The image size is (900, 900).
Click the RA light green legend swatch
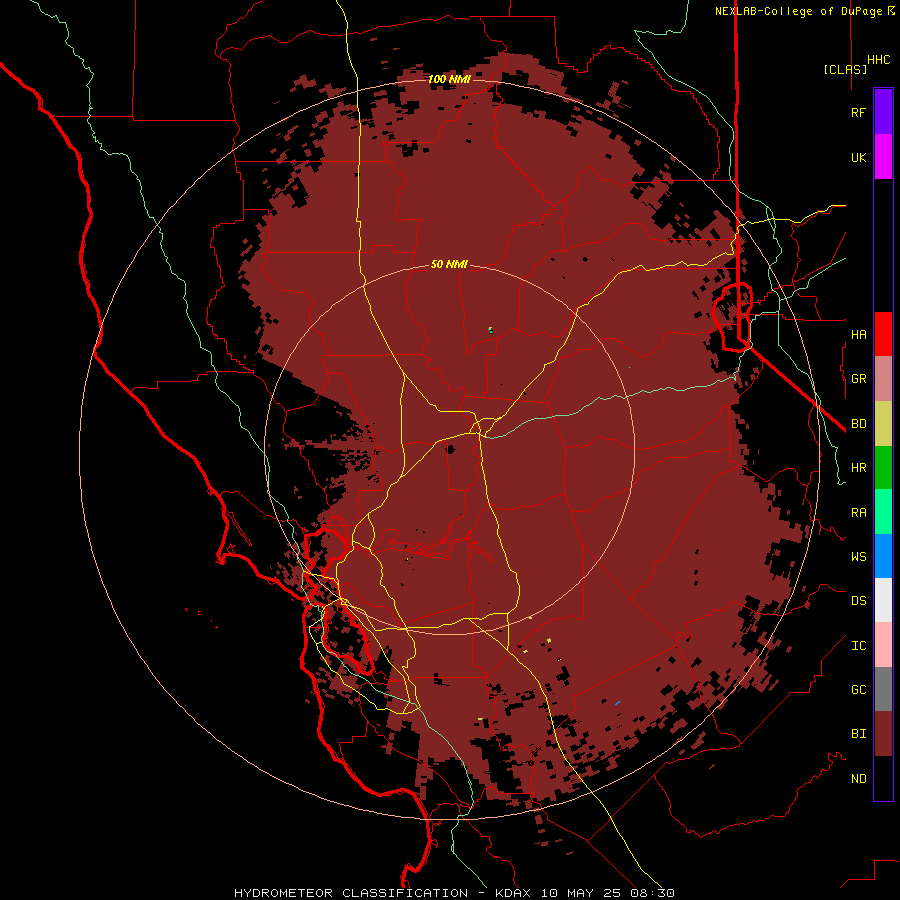tap(883, 512)
